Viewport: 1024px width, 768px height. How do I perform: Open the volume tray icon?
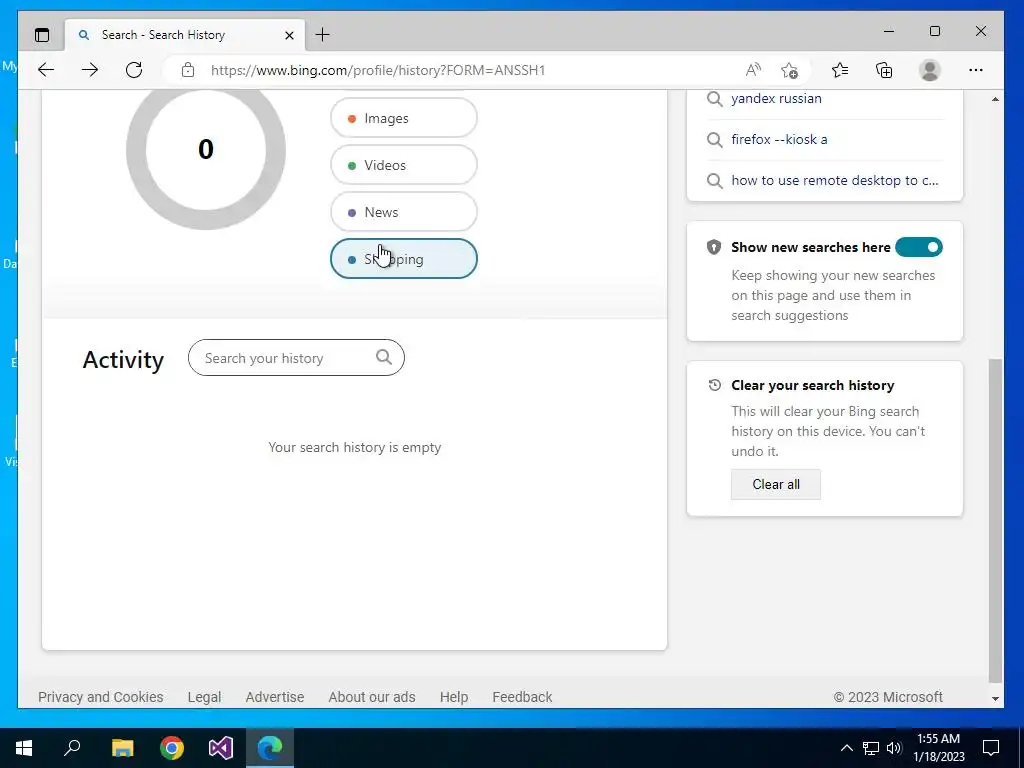tap(894, 748)
